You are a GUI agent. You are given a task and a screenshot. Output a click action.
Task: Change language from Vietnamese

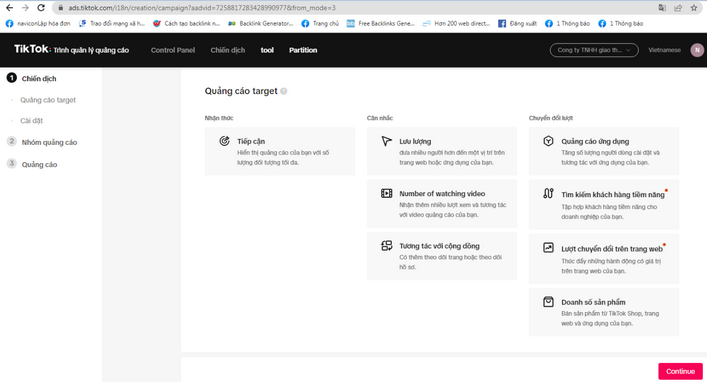(664, 50)
